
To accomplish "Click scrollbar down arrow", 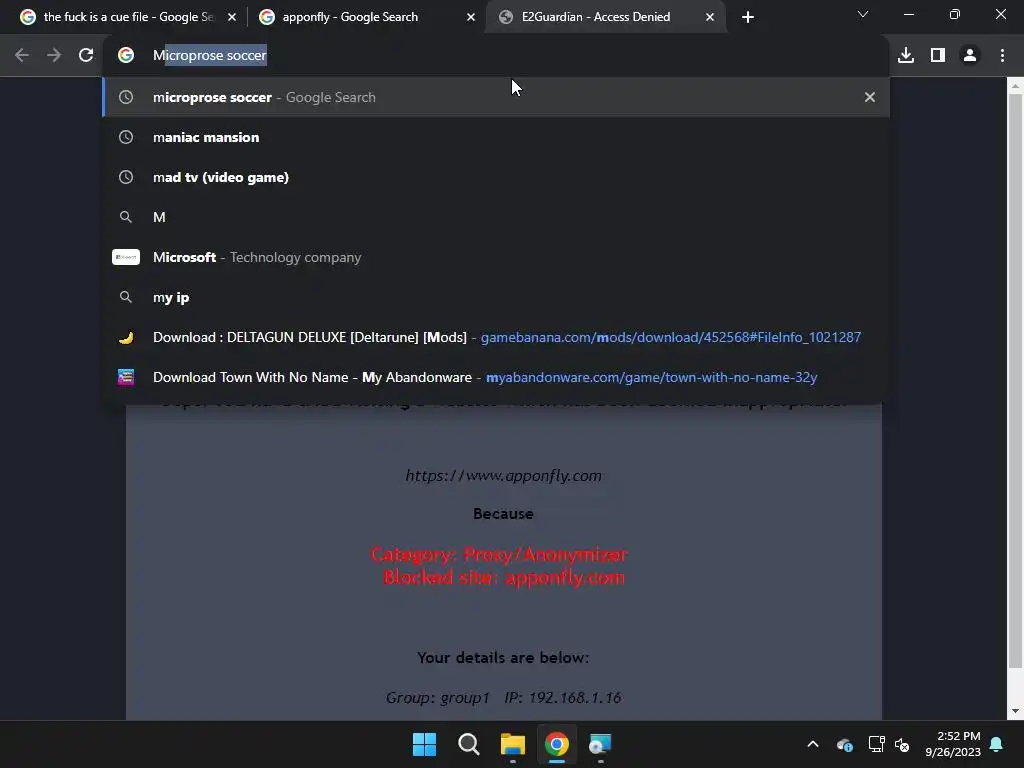I will point(1015,711).
